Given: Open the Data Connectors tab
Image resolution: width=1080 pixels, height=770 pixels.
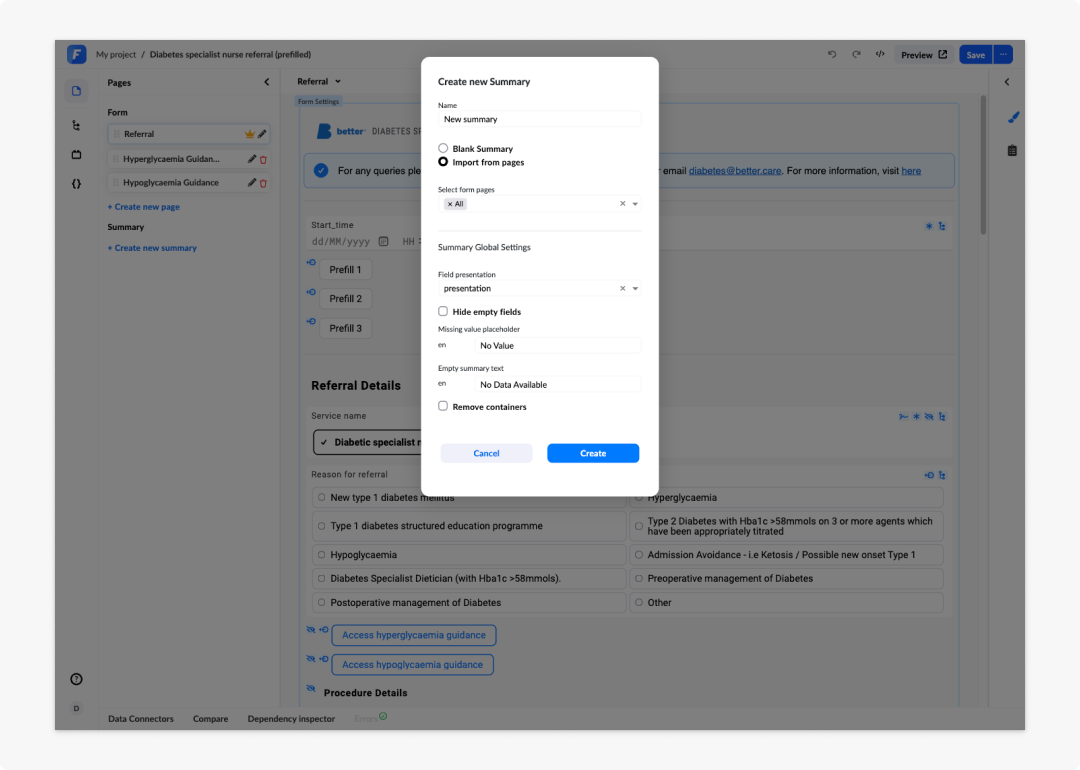Looking at the screenshot, I should [x=141, y=718].
